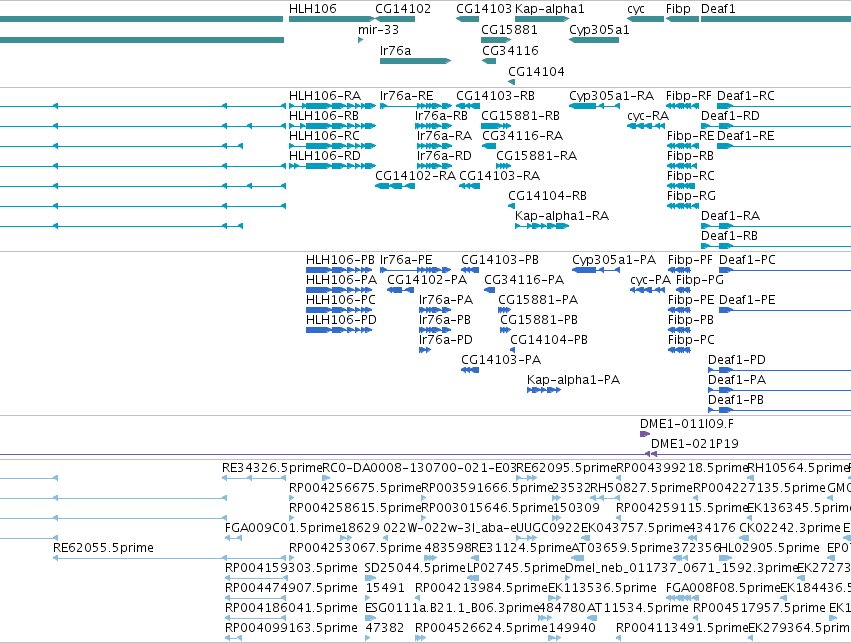Select transcript Ir76a-RD label

444,156
